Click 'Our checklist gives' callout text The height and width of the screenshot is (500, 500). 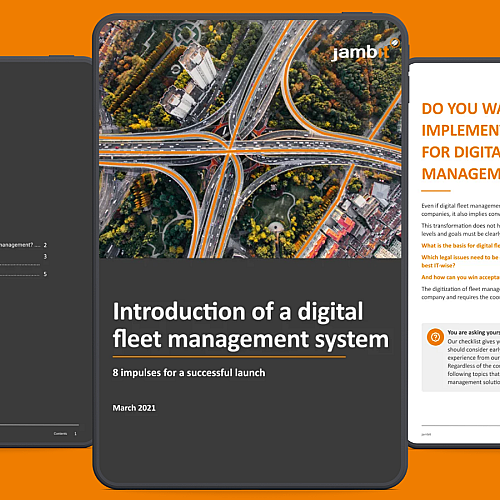click(474, 362)
